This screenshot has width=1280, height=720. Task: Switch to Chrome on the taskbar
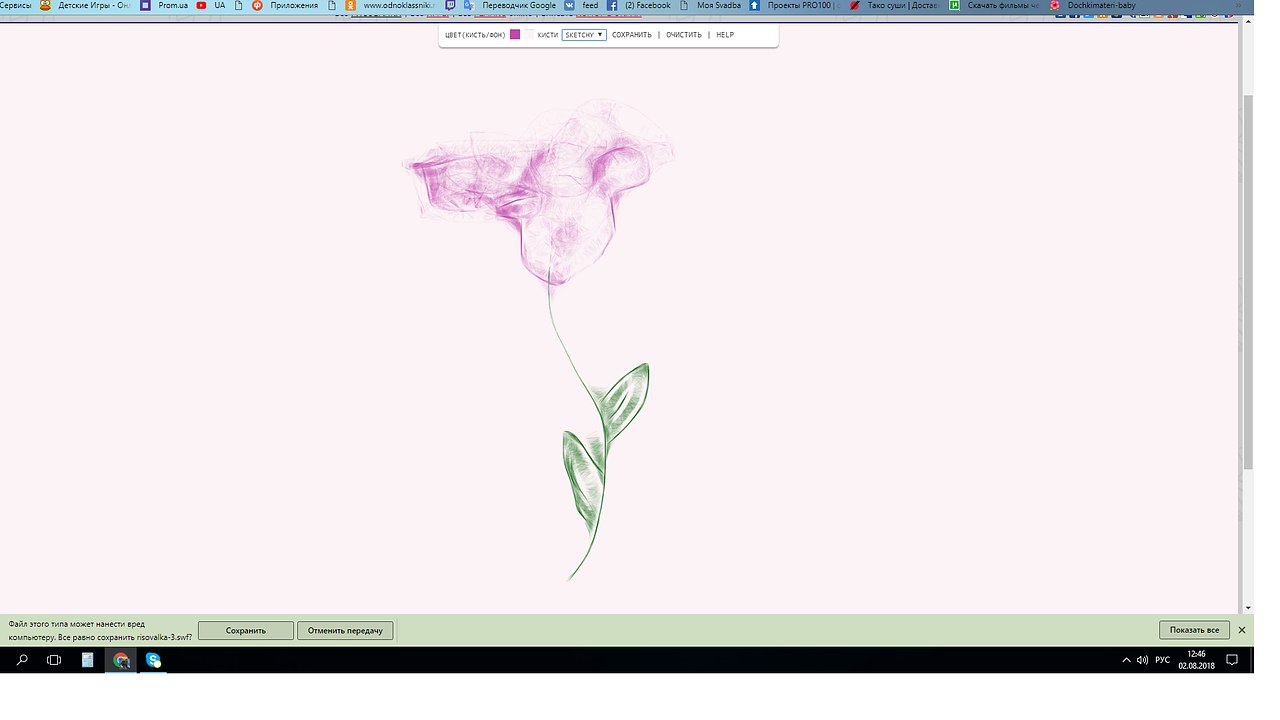[121, 660]
